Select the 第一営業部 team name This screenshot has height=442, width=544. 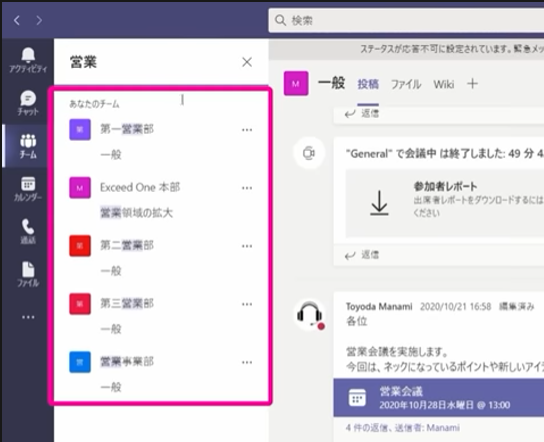point(127,129)
